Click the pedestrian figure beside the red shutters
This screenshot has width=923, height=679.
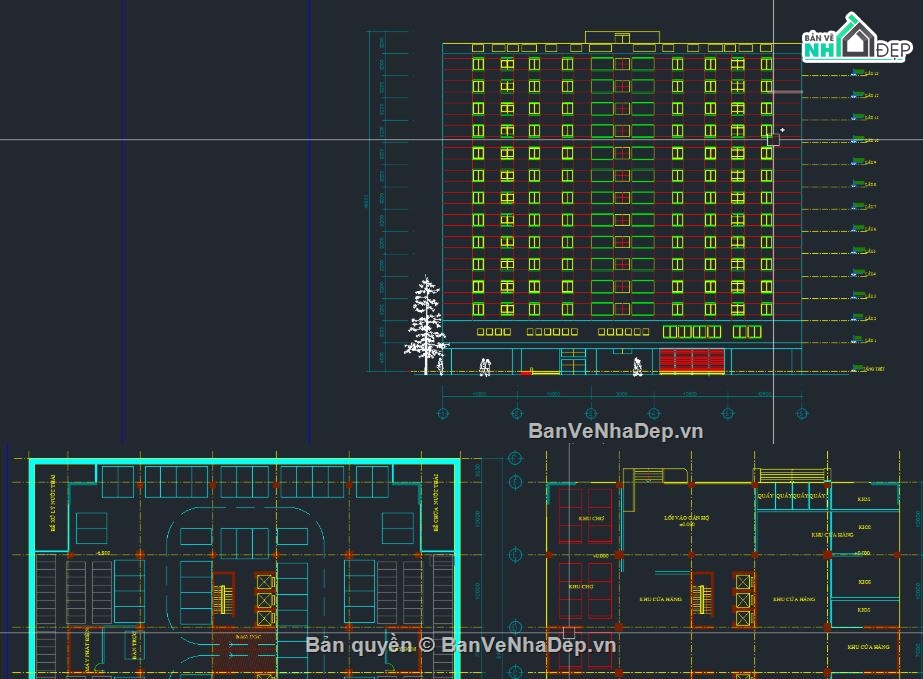tap(637, 367)
